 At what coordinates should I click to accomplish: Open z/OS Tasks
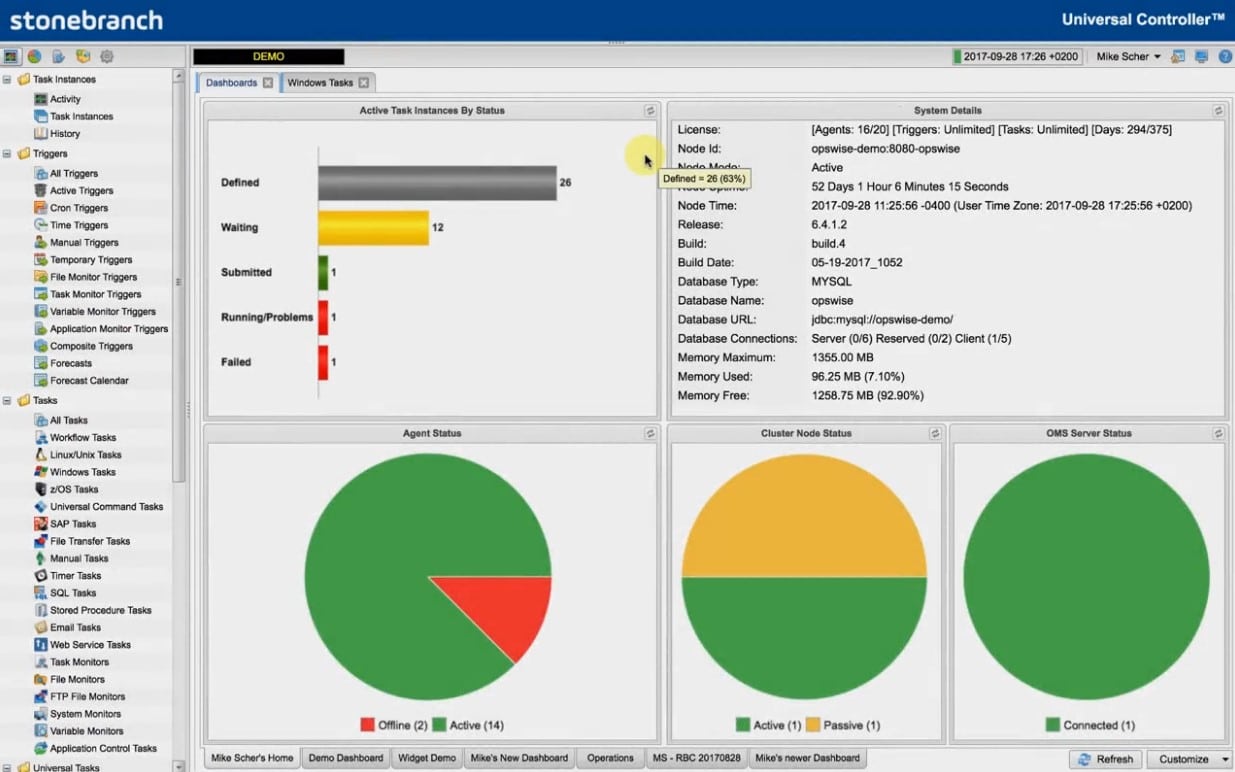point(74,489)
